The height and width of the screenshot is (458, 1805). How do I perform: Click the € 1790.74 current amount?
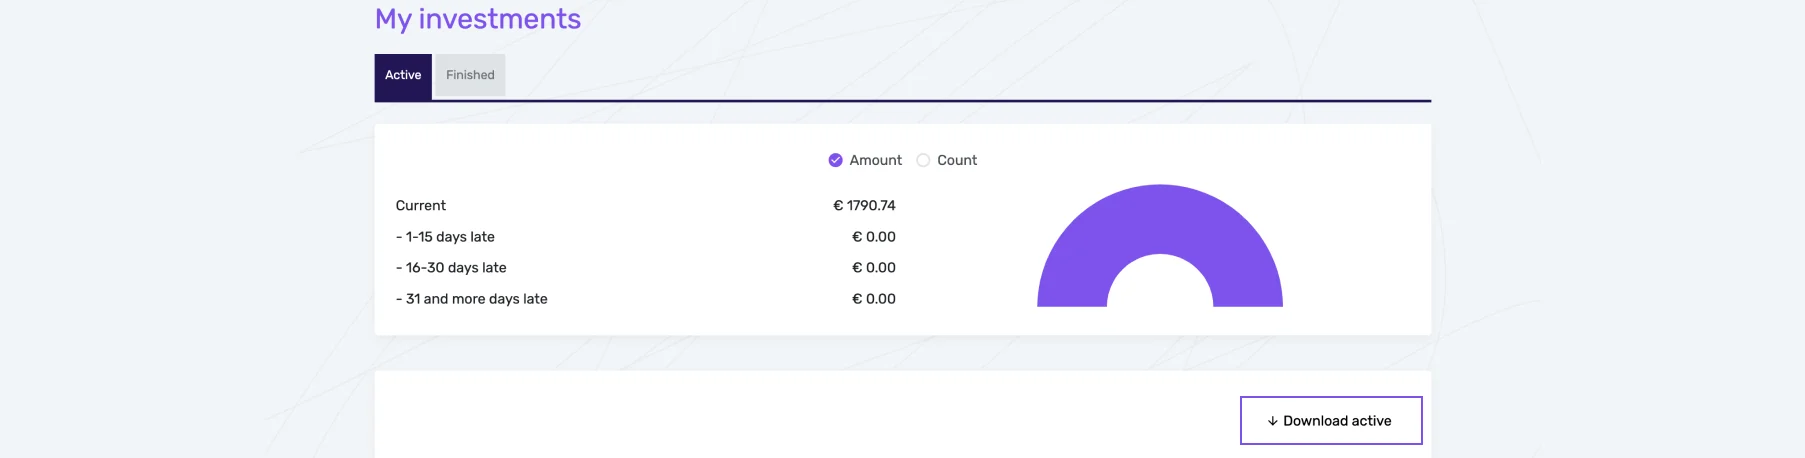[x=864, y=206]
